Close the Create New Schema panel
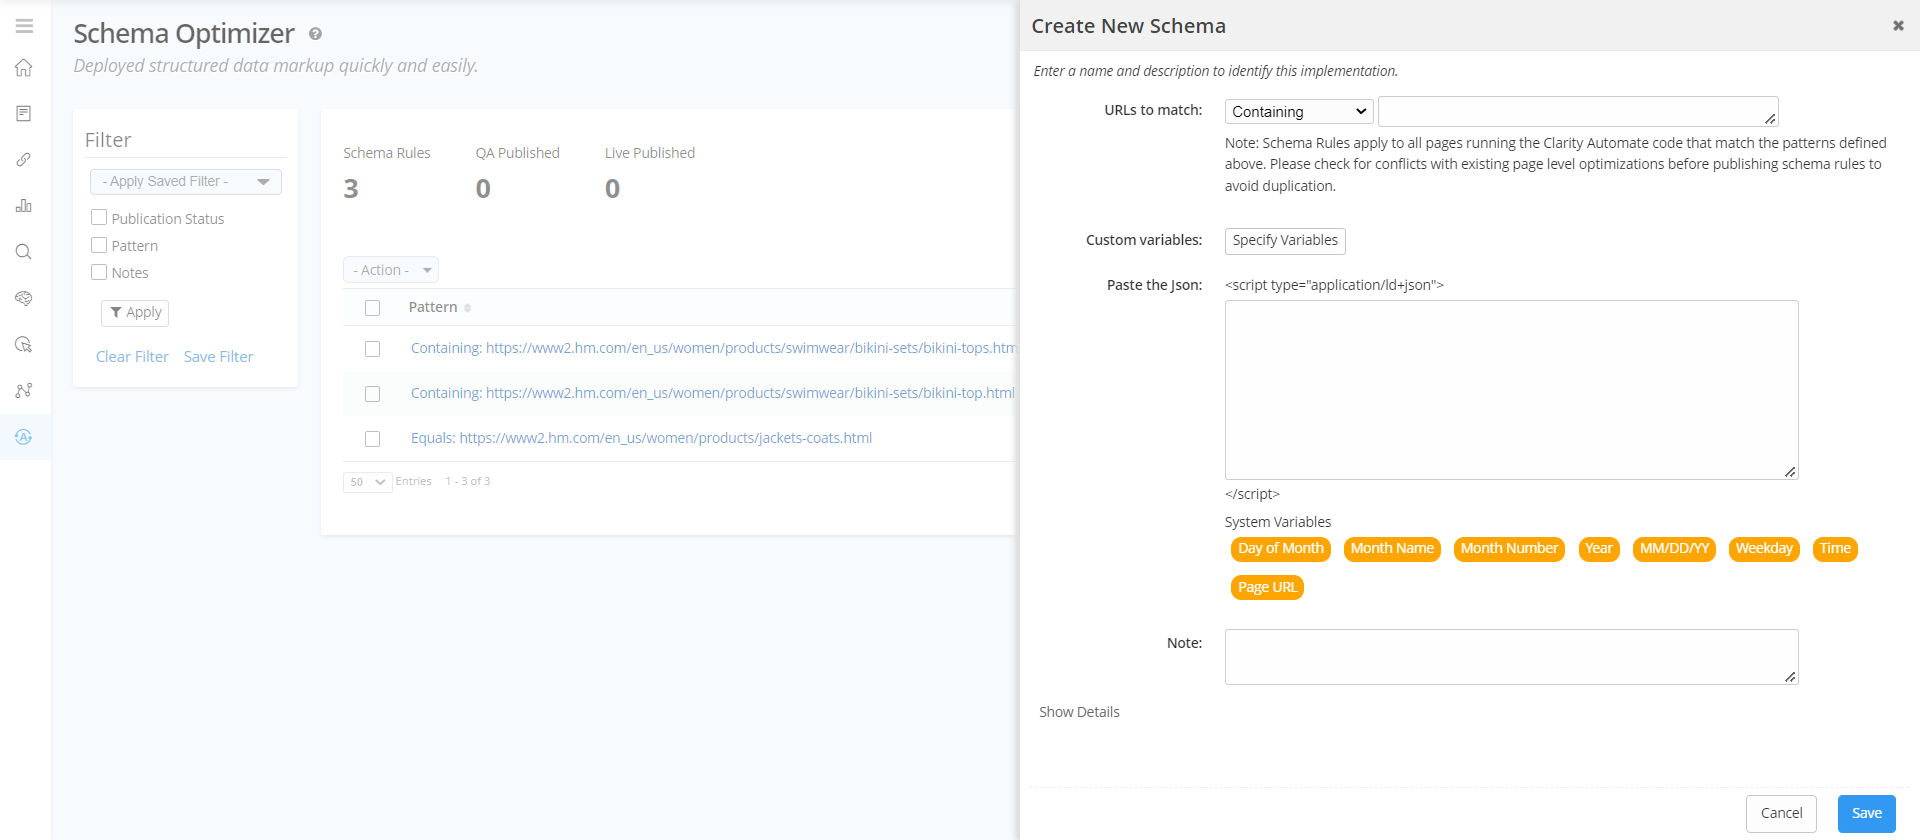Screen dimensions: 1920x840 tap(1897, 26)
